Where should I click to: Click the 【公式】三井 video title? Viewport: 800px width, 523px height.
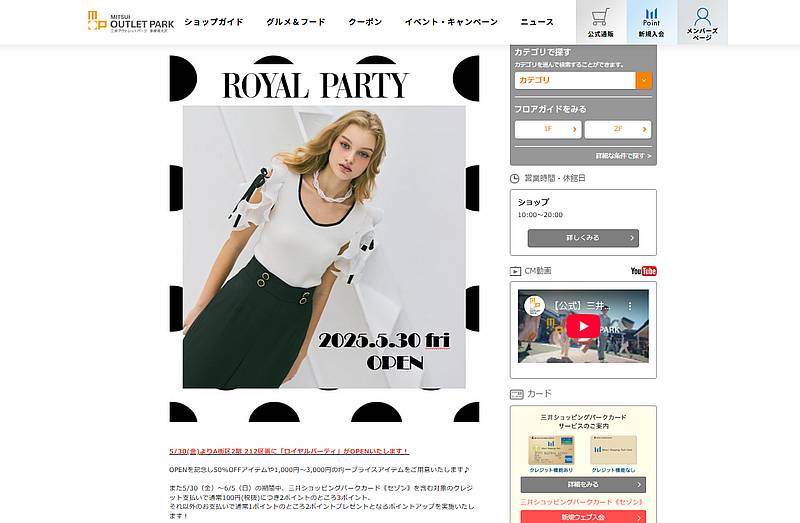[x=581, y=306]
